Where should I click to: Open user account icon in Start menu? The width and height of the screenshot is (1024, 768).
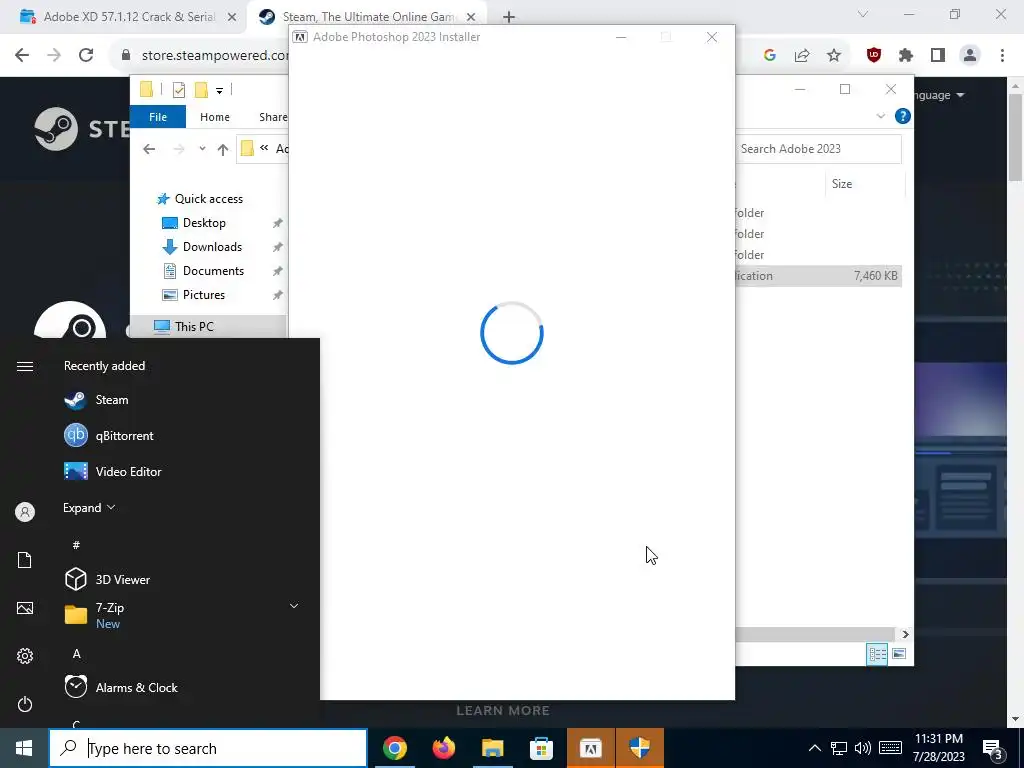[25, 512]
